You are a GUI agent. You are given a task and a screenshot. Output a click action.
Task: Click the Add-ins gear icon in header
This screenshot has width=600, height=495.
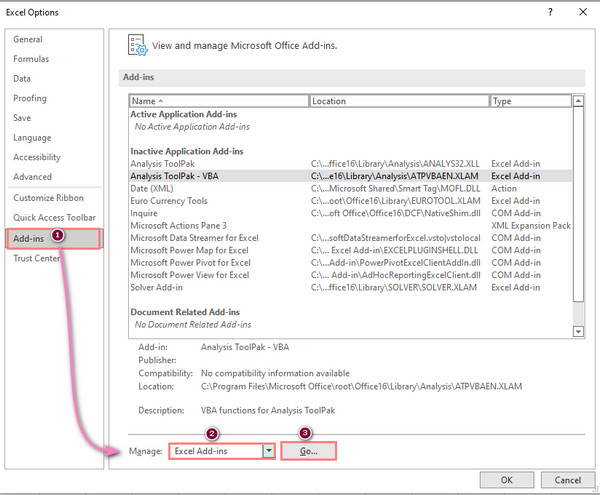137,46
